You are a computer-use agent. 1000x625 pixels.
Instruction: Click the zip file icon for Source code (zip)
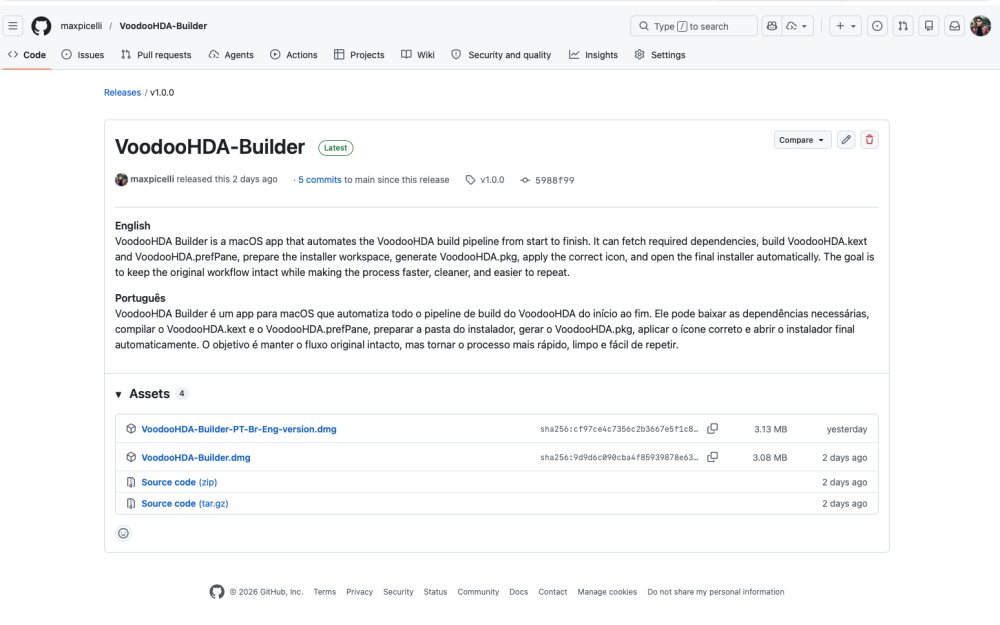131,482
